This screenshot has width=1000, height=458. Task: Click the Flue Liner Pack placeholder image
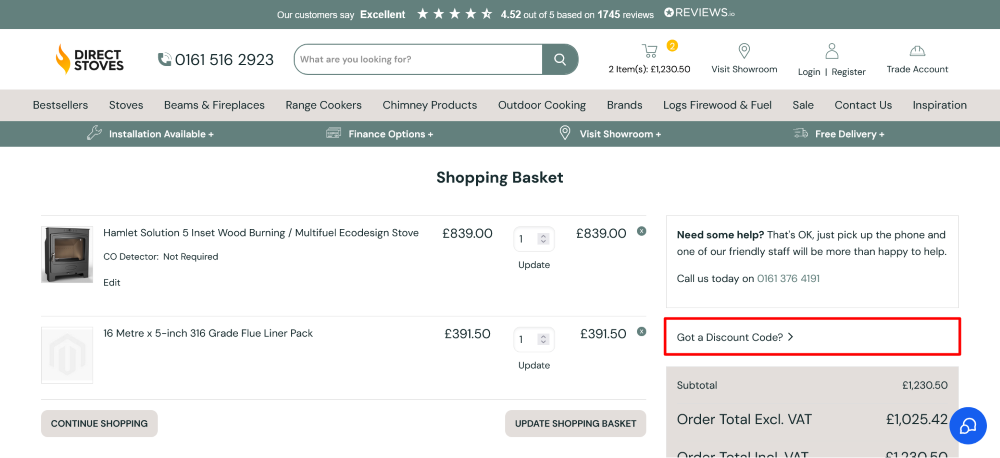[x=67, y=355]
